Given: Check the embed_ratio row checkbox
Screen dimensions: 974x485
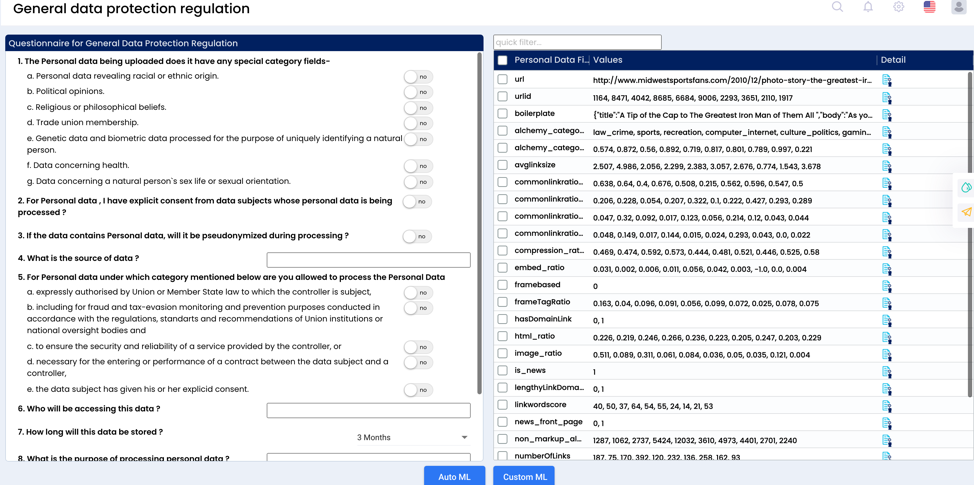Looking at the screenshot, I should click(x=503, y=268).
